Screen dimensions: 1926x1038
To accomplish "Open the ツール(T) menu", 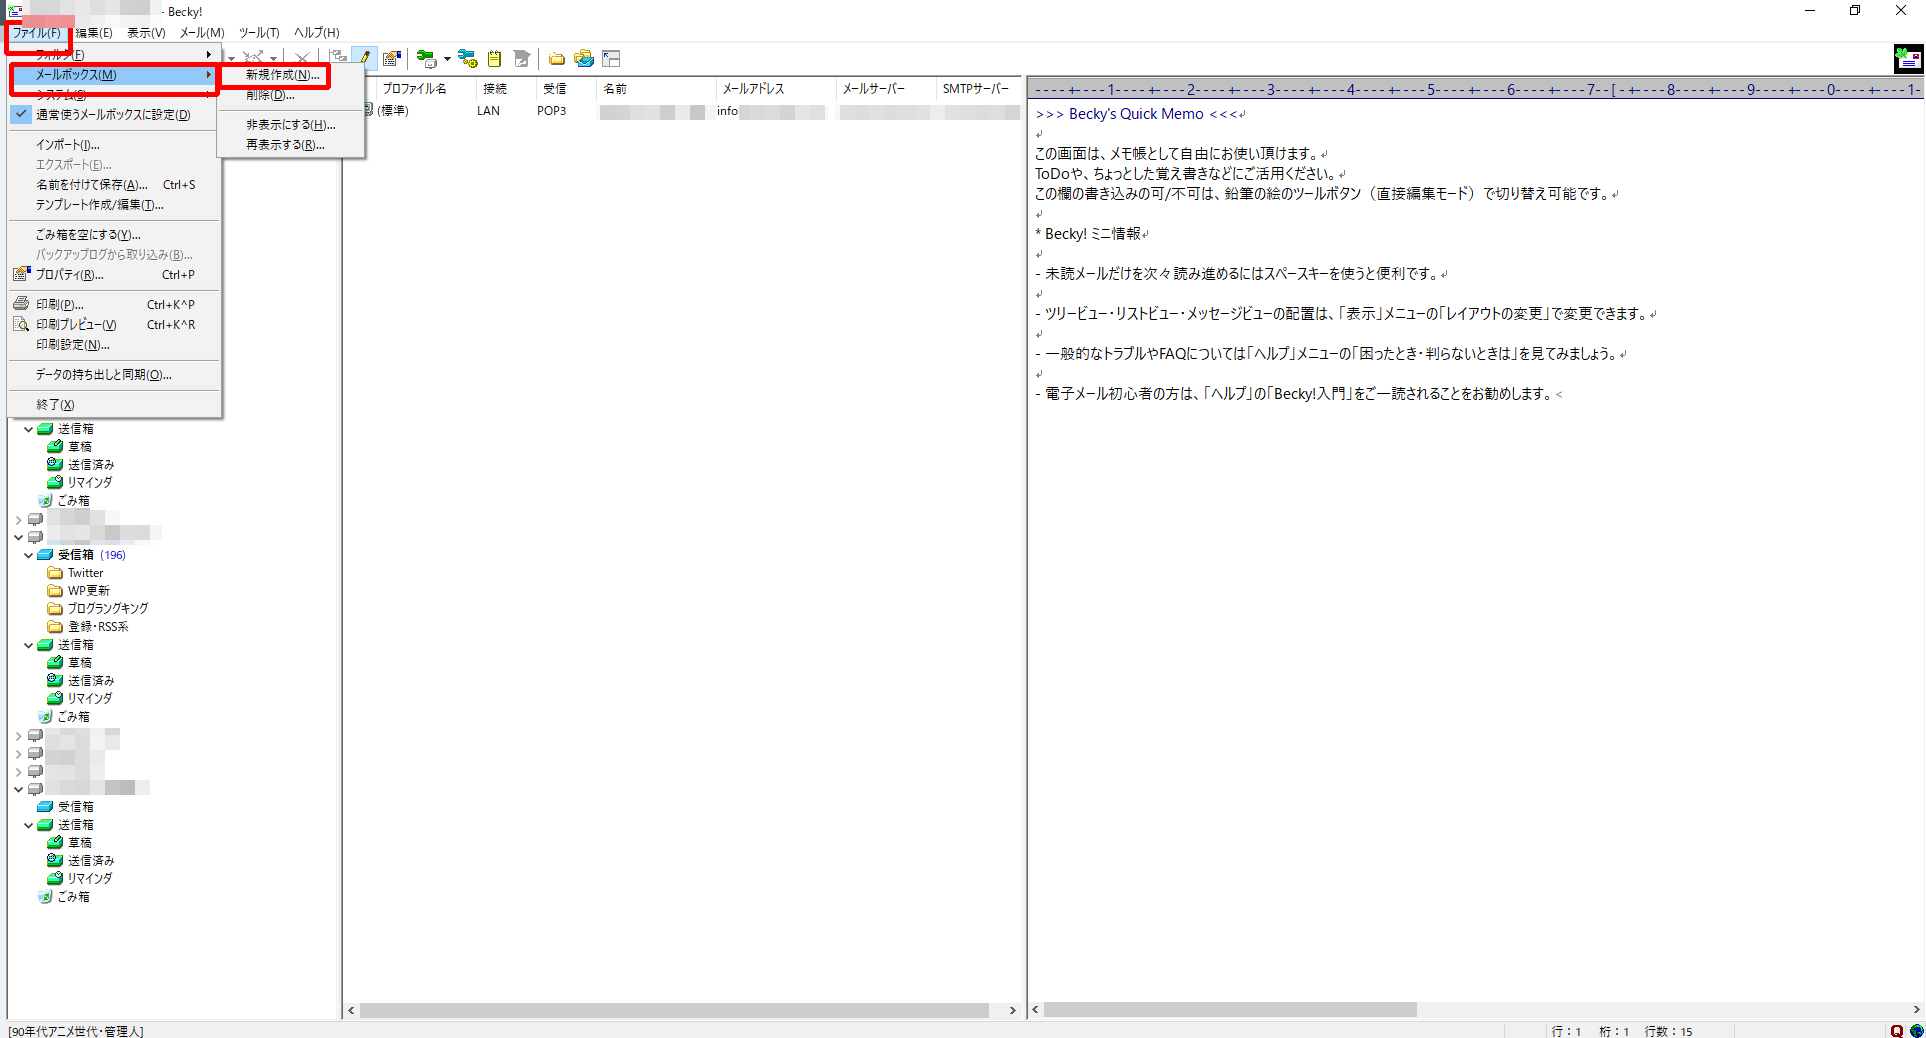I will [258, 33].
